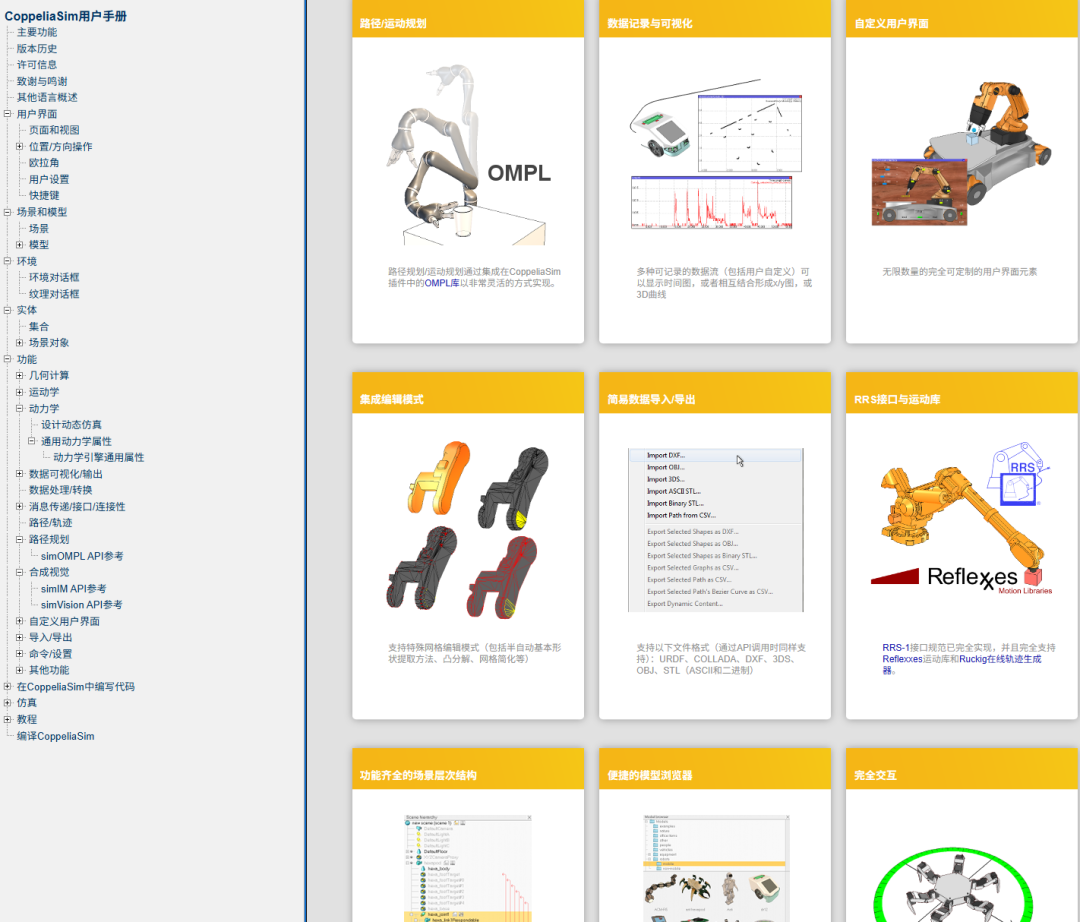1080x922 pixels.
Task: Open the 纹理对话框 entry
Action: click(x=54, y=293)
